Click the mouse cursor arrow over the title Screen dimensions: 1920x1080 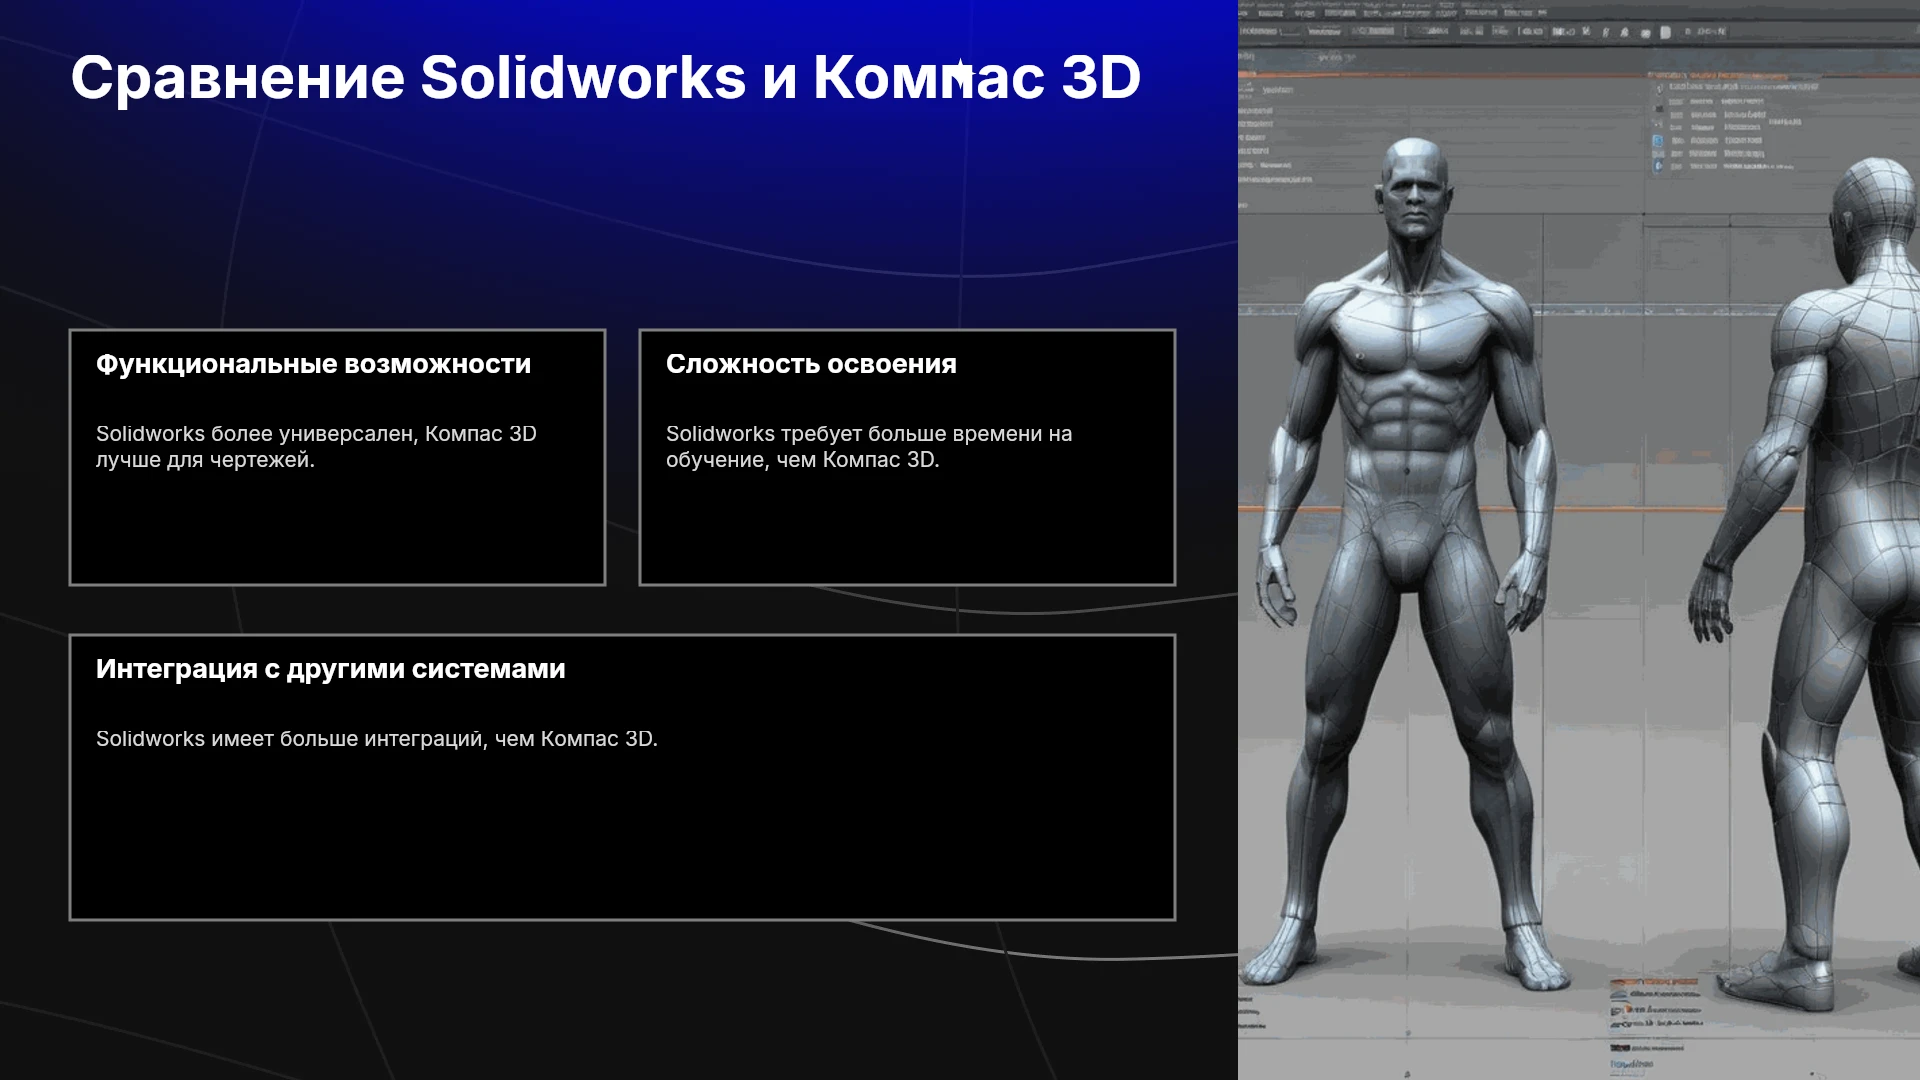(x=959, y=75)
